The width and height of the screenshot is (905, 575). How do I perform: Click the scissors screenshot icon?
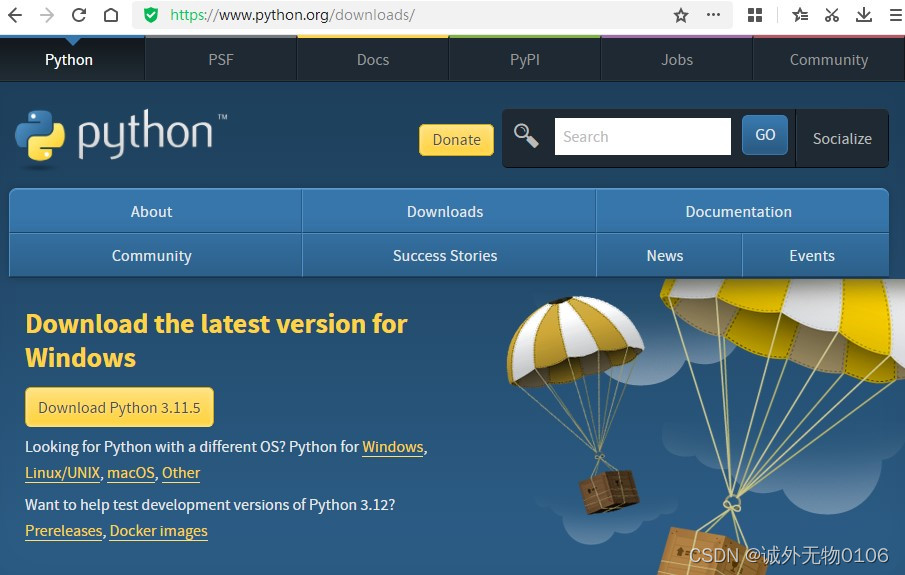point(832,15)
